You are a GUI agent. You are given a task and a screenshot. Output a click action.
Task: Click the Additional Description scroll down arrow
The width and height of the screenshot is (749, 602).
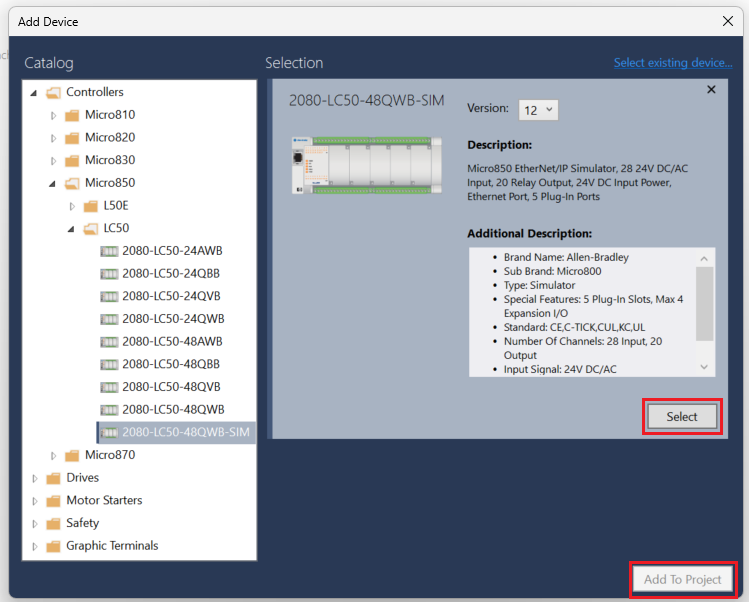coord(704,367)
